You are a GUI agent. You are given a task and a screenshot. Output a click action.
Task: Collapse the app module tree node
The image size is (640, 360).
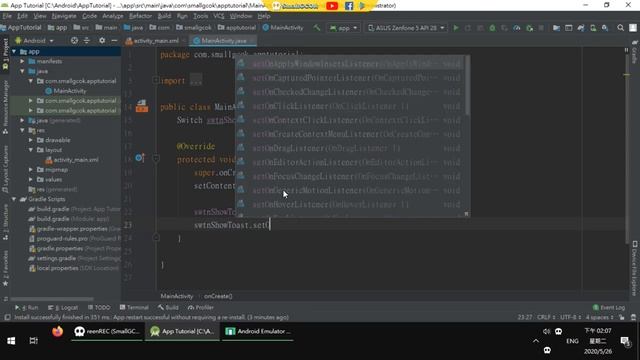pos(14,51)
